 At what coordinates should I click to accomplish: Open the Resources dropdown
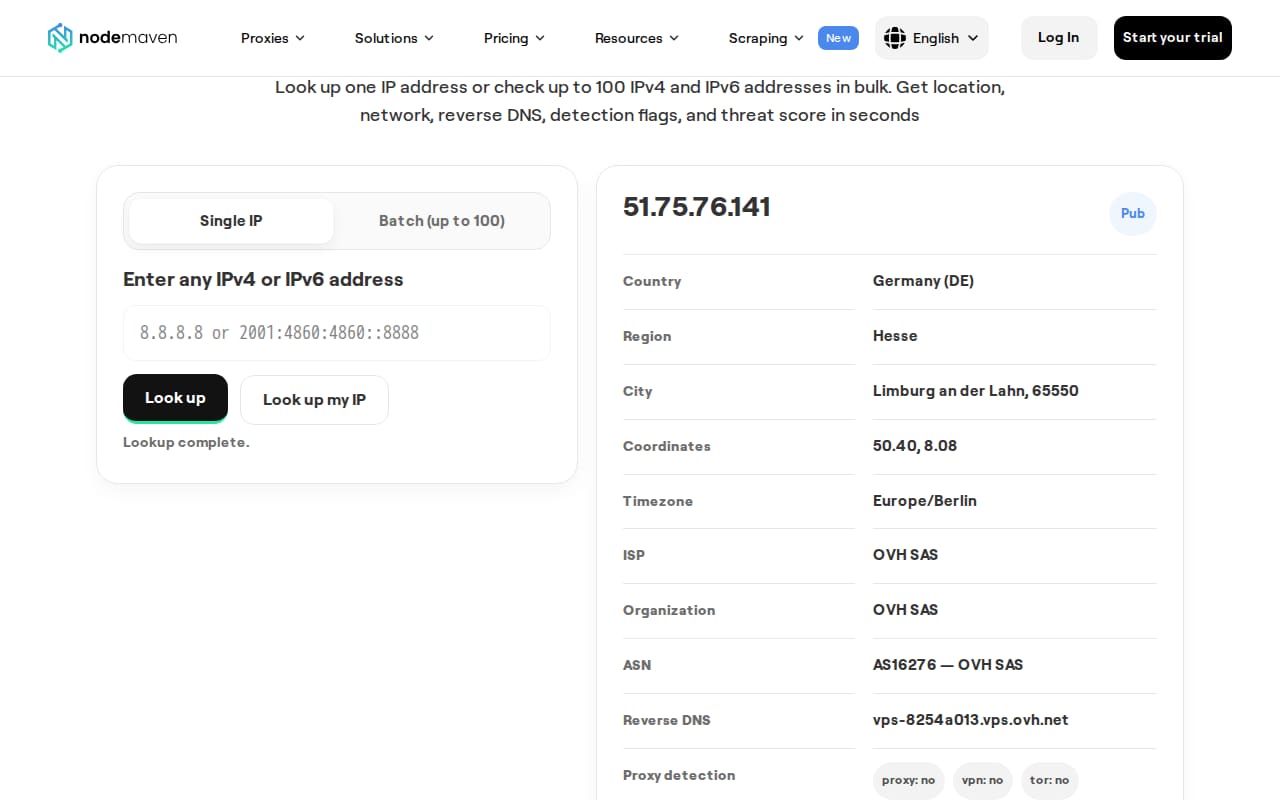tap(637, 38)
